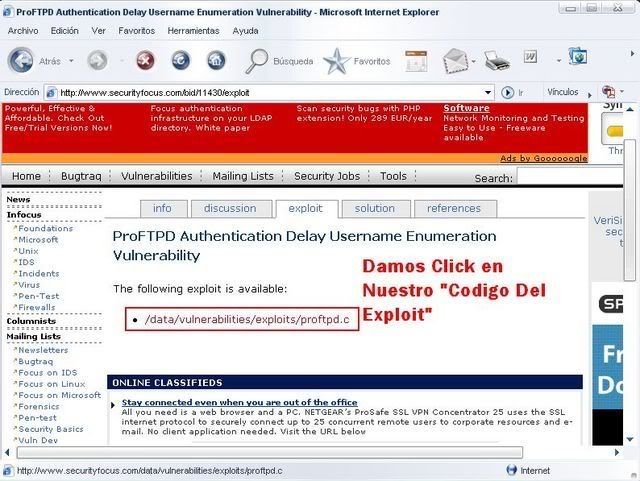The width and height of the screenshot is (640, 481).
Task: Click the Messenger toolbar icon
Action: [x=578, y=57]
